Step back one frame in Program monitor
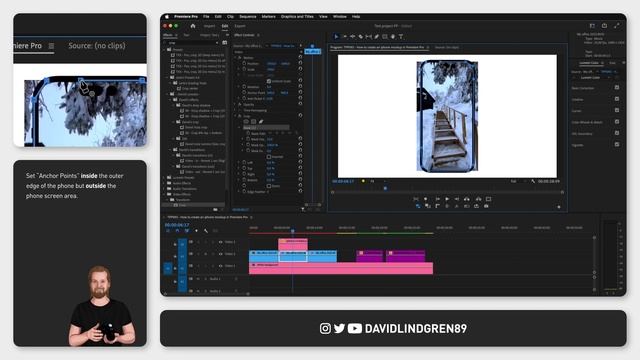This screenshot has height=360, width=640. (437, 199)
